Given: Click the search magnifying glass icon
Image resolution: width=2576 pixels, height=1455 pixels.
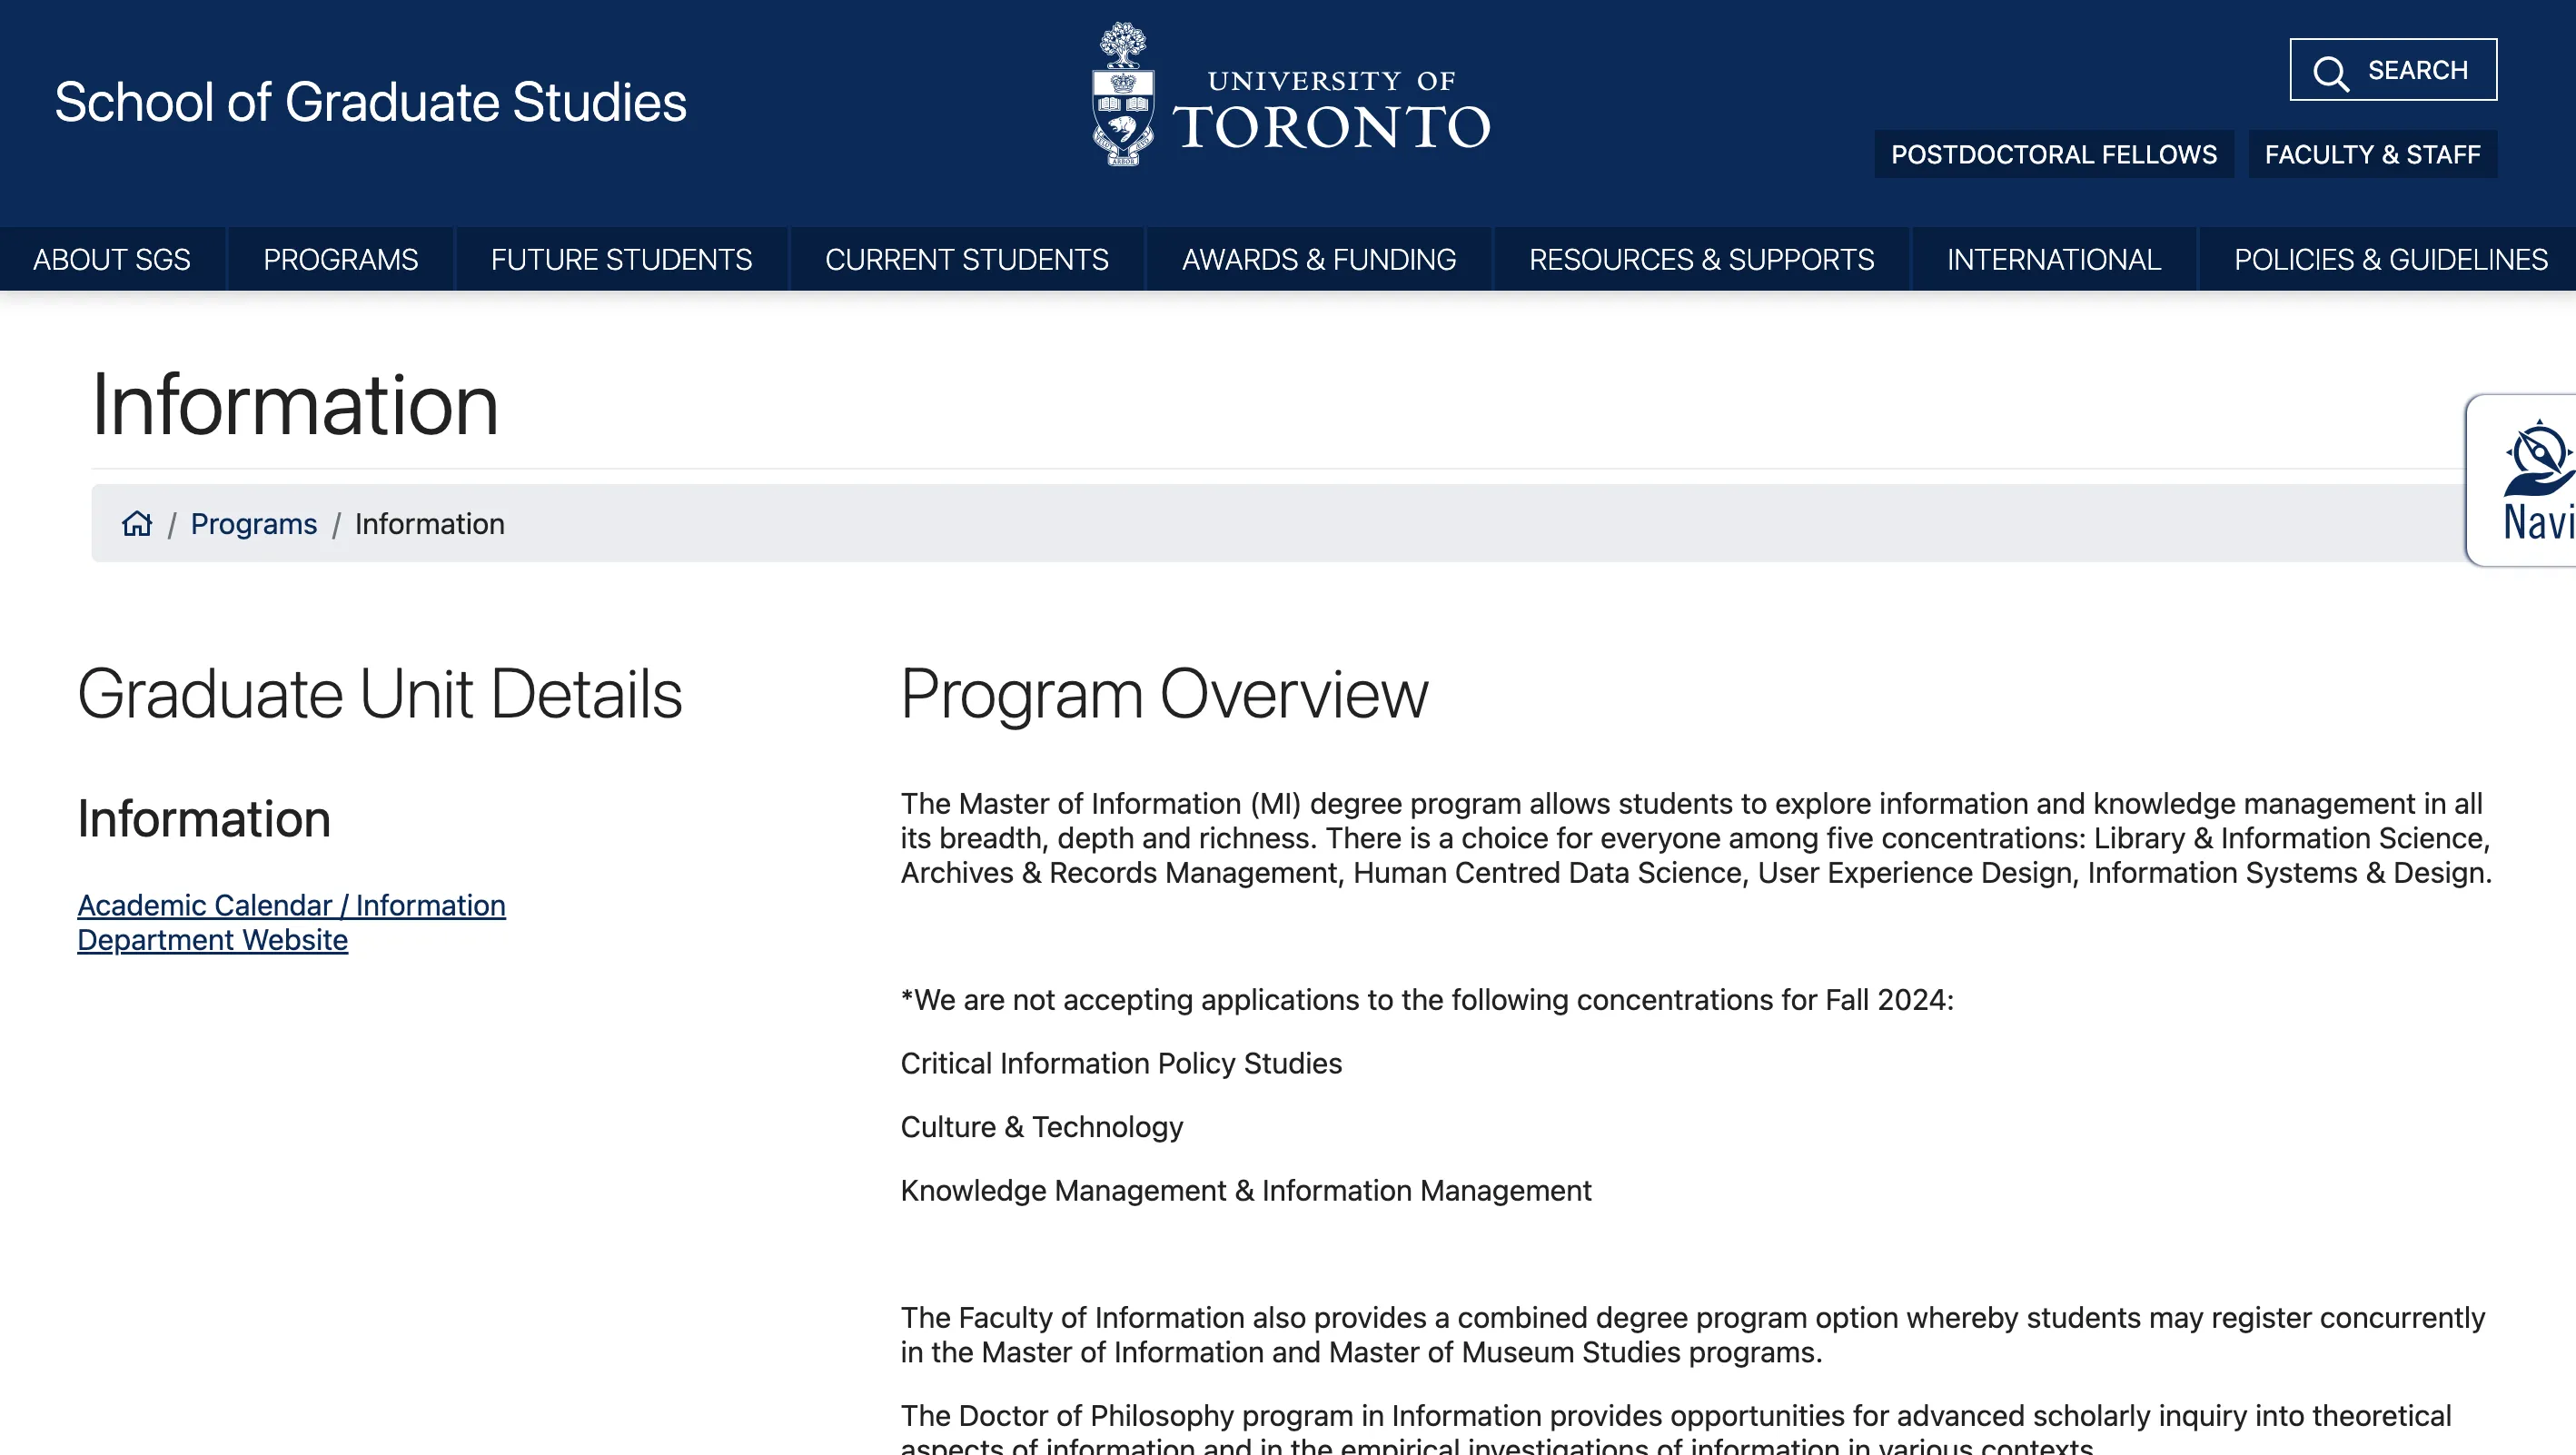Looking at the screenshot, I should pyautogui.click(x=2330, y=72).
